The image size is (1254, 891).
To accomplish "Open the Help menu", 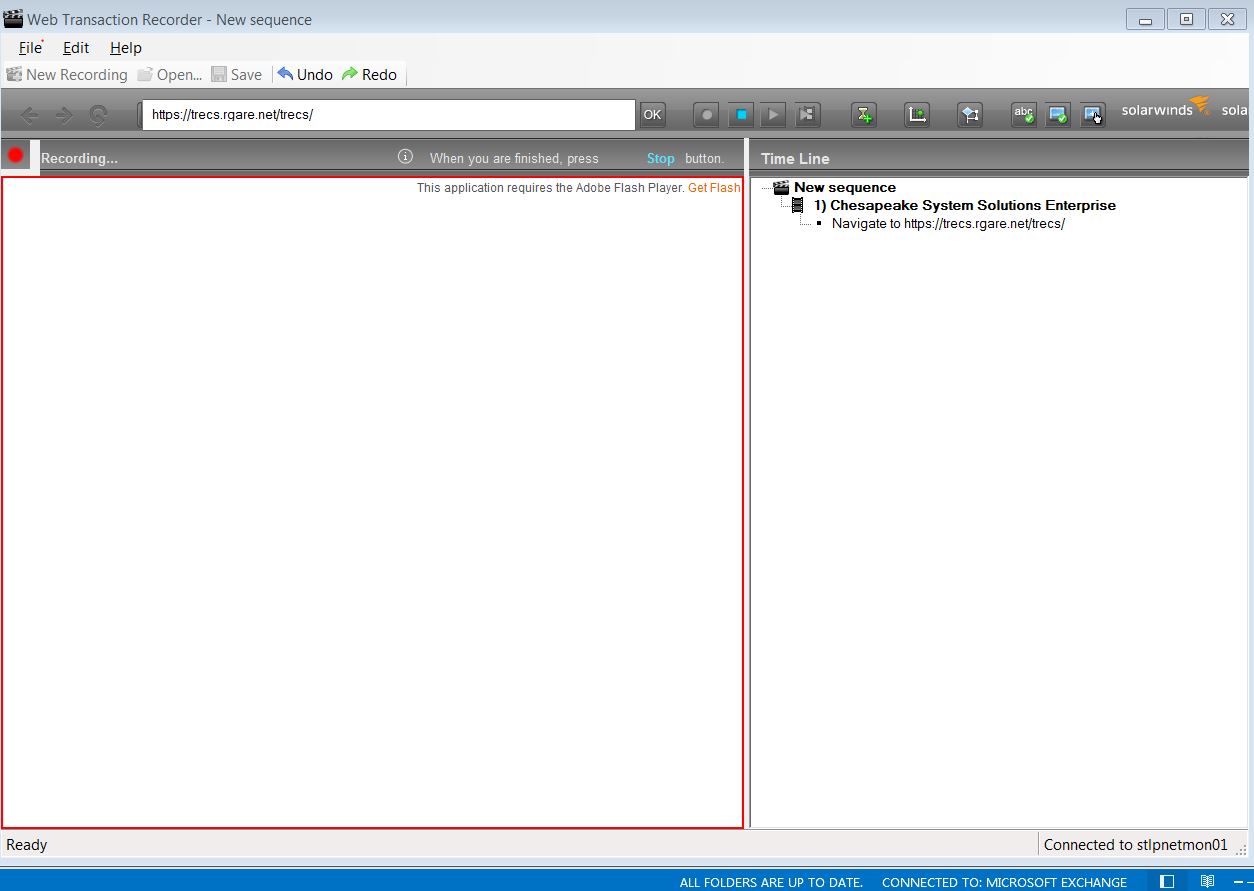I will (126, 48).
